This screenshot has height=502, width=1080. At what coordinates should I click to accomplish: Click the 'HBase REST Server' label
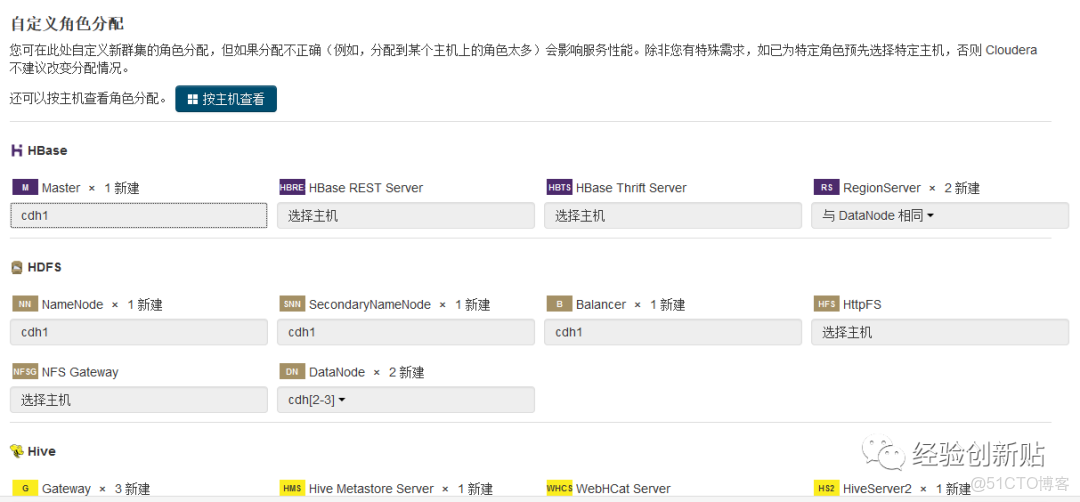(x=366, y=188)
